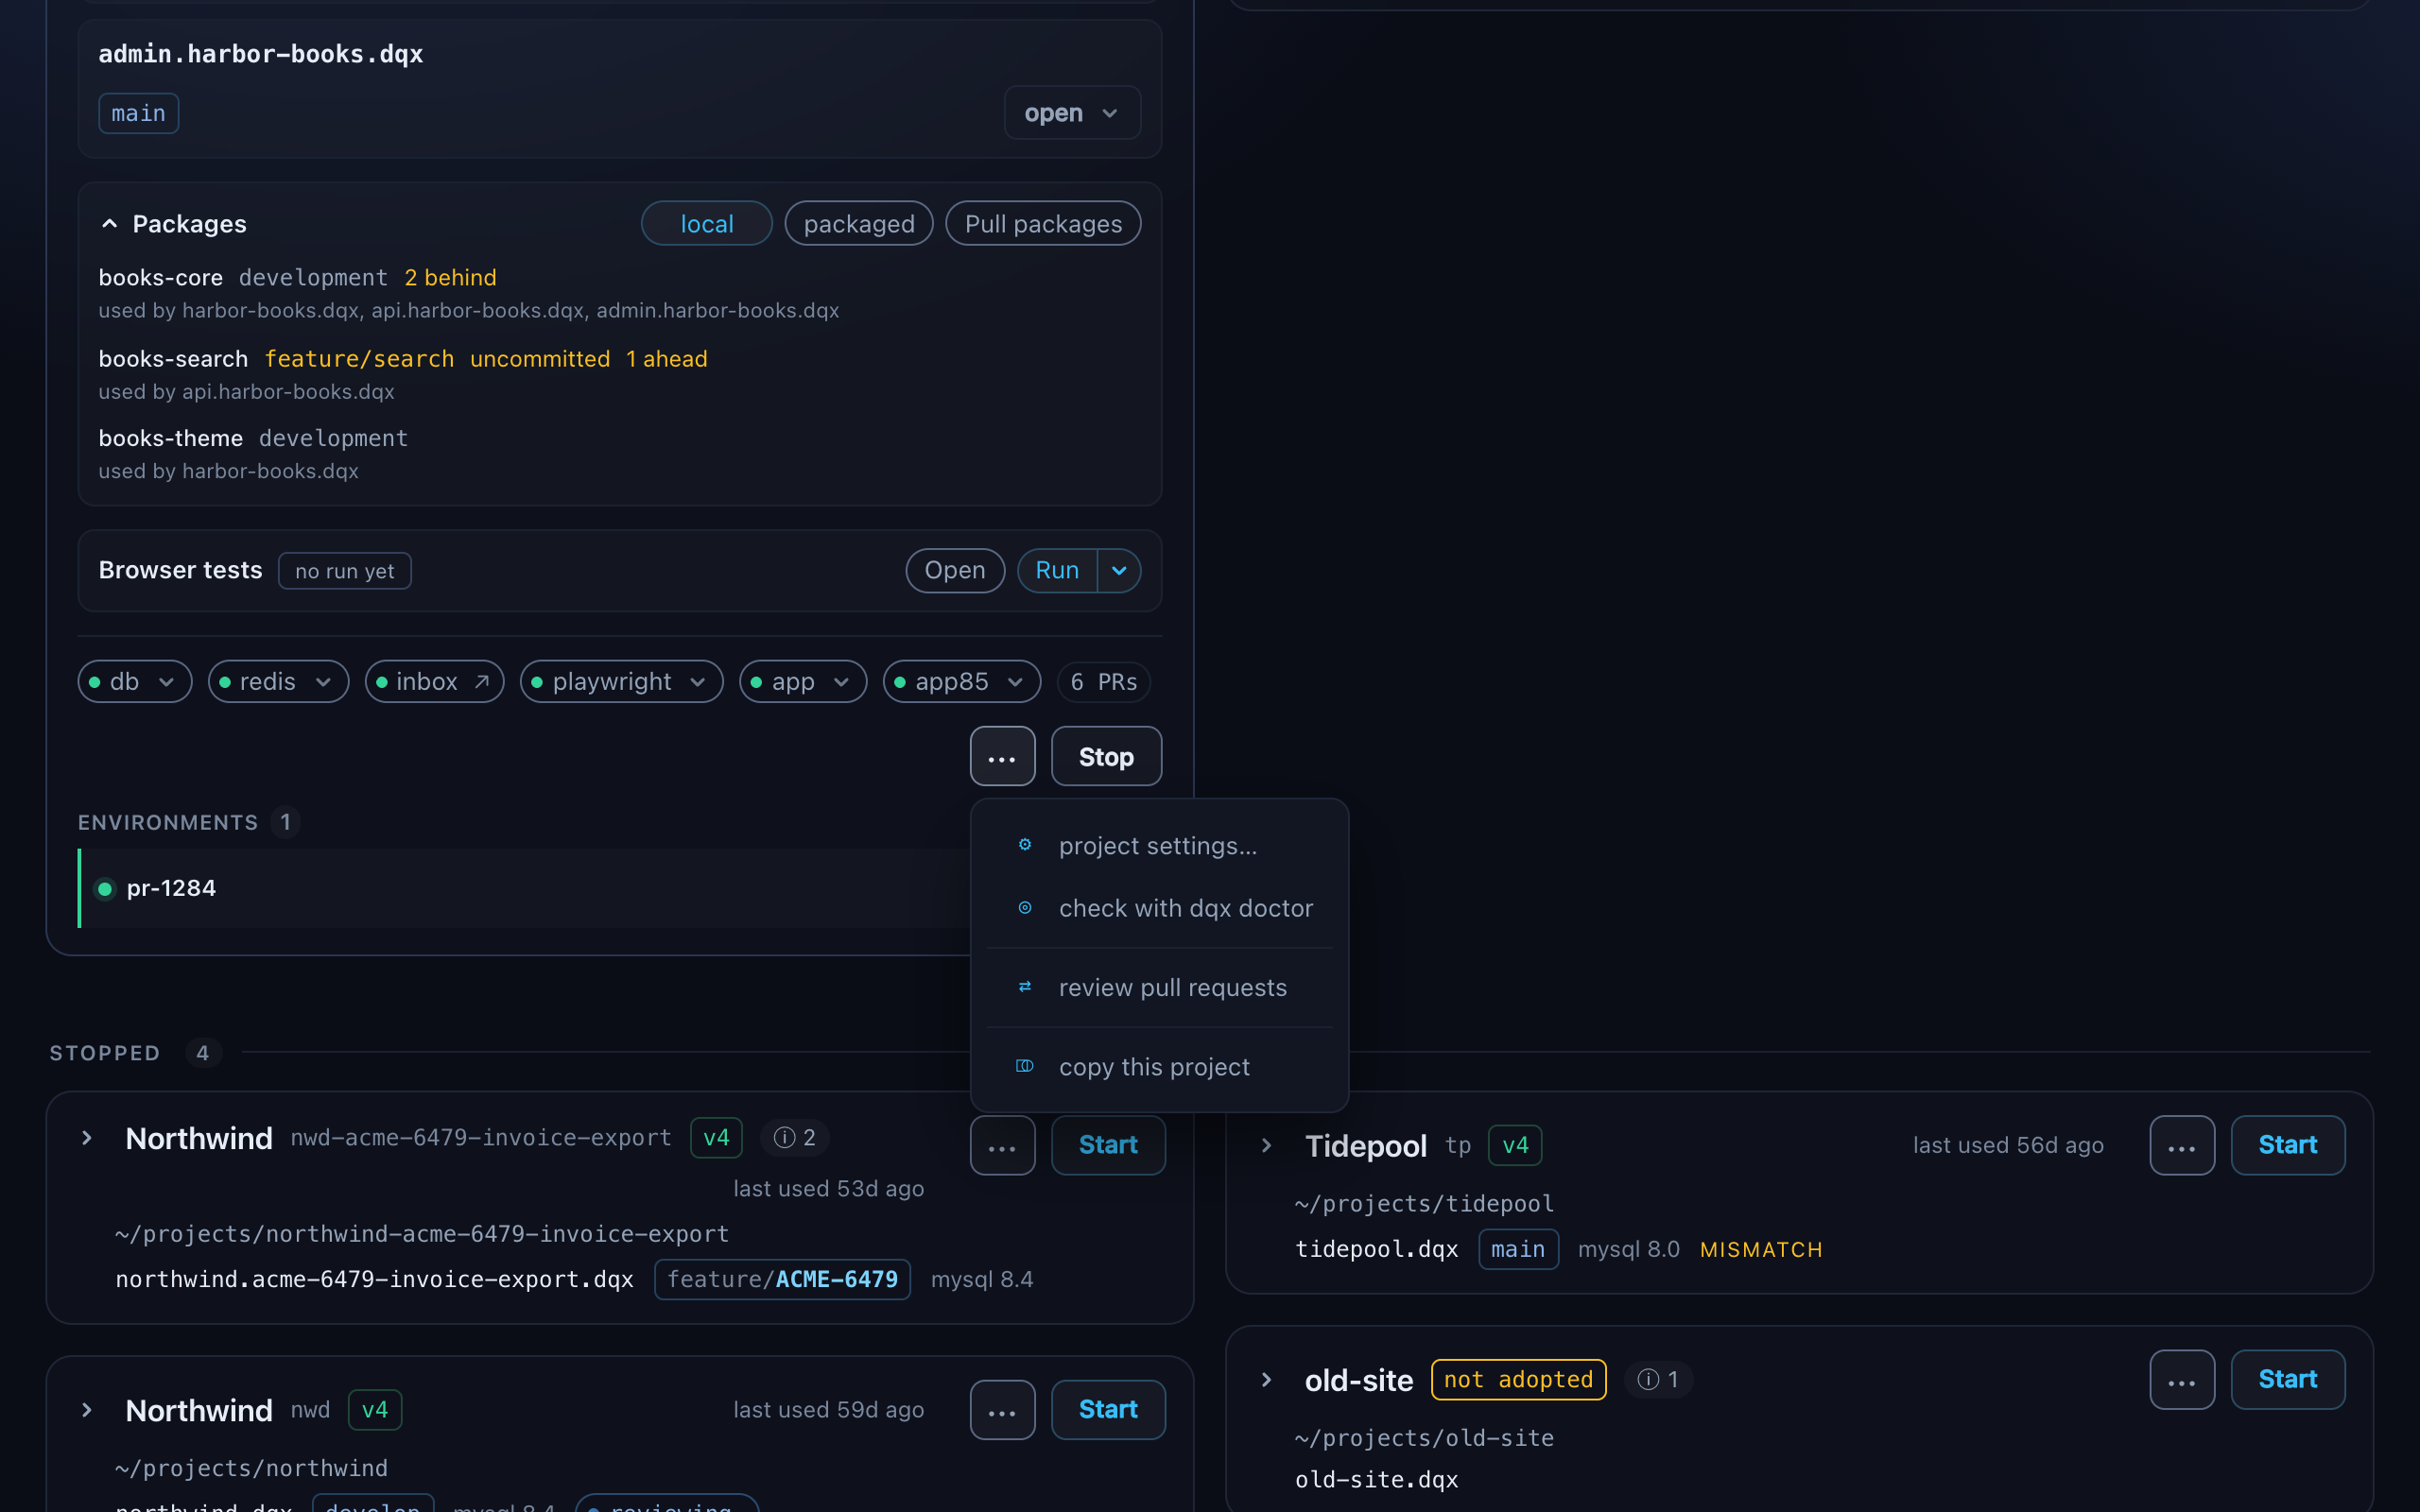Click the pull request arrows icon
2420x1512 pixels.
click(x=1025, y=987)
